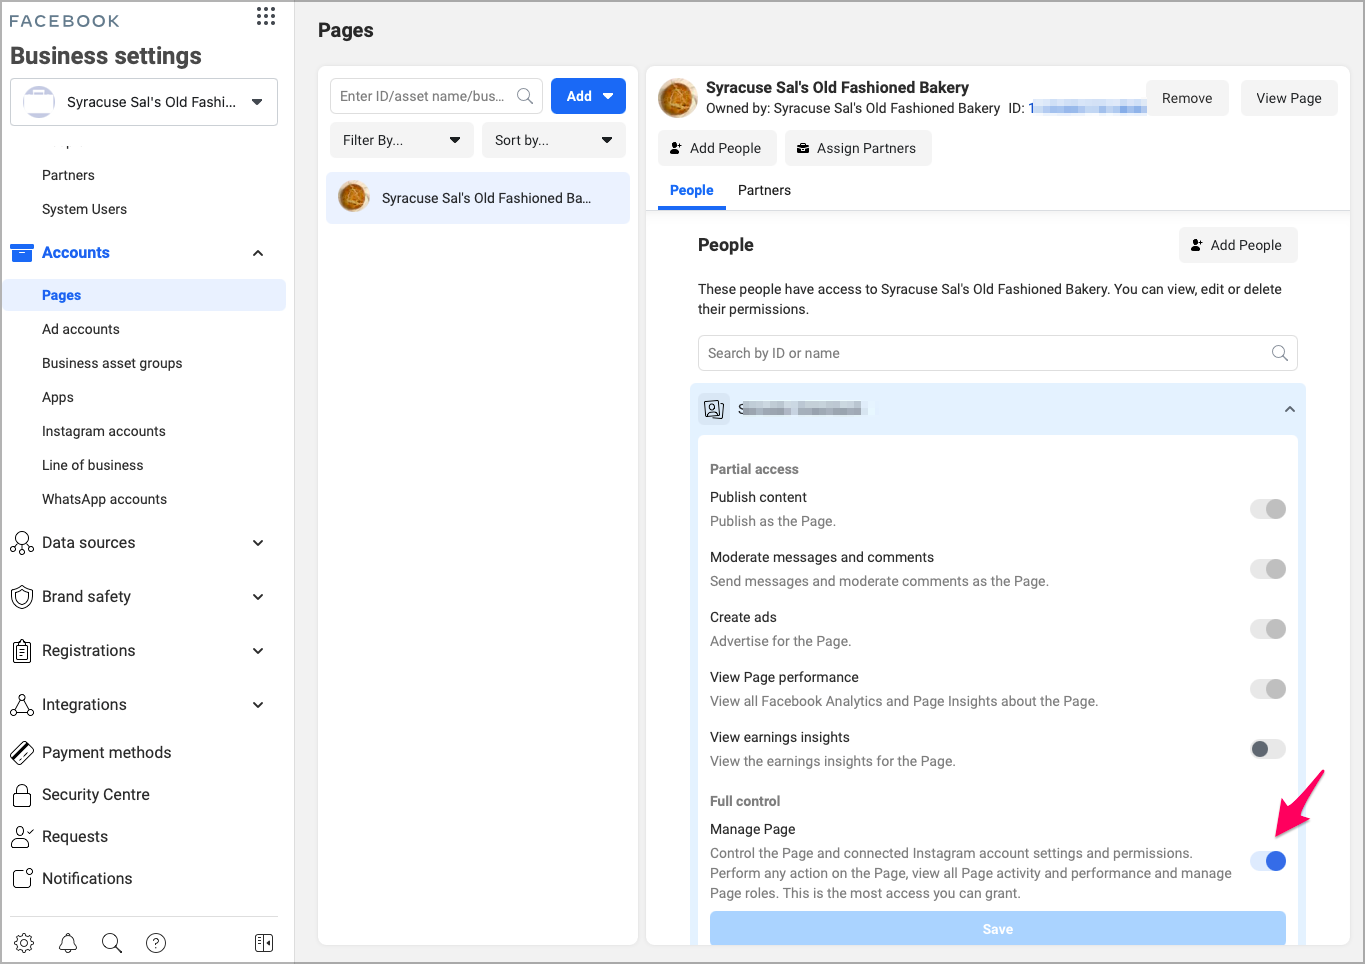Image resolution: width=1365 pixels, height=964 pixels.
Task: Collapse the person permissions chevron
Action: (1290, 409)
